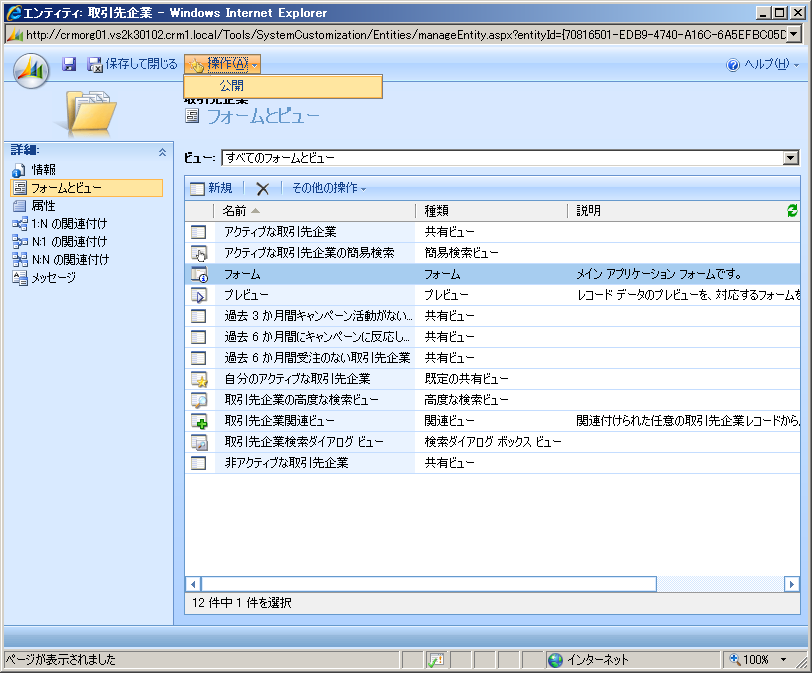
Task: Sort by 種類 column header
Action: point(492,211)
